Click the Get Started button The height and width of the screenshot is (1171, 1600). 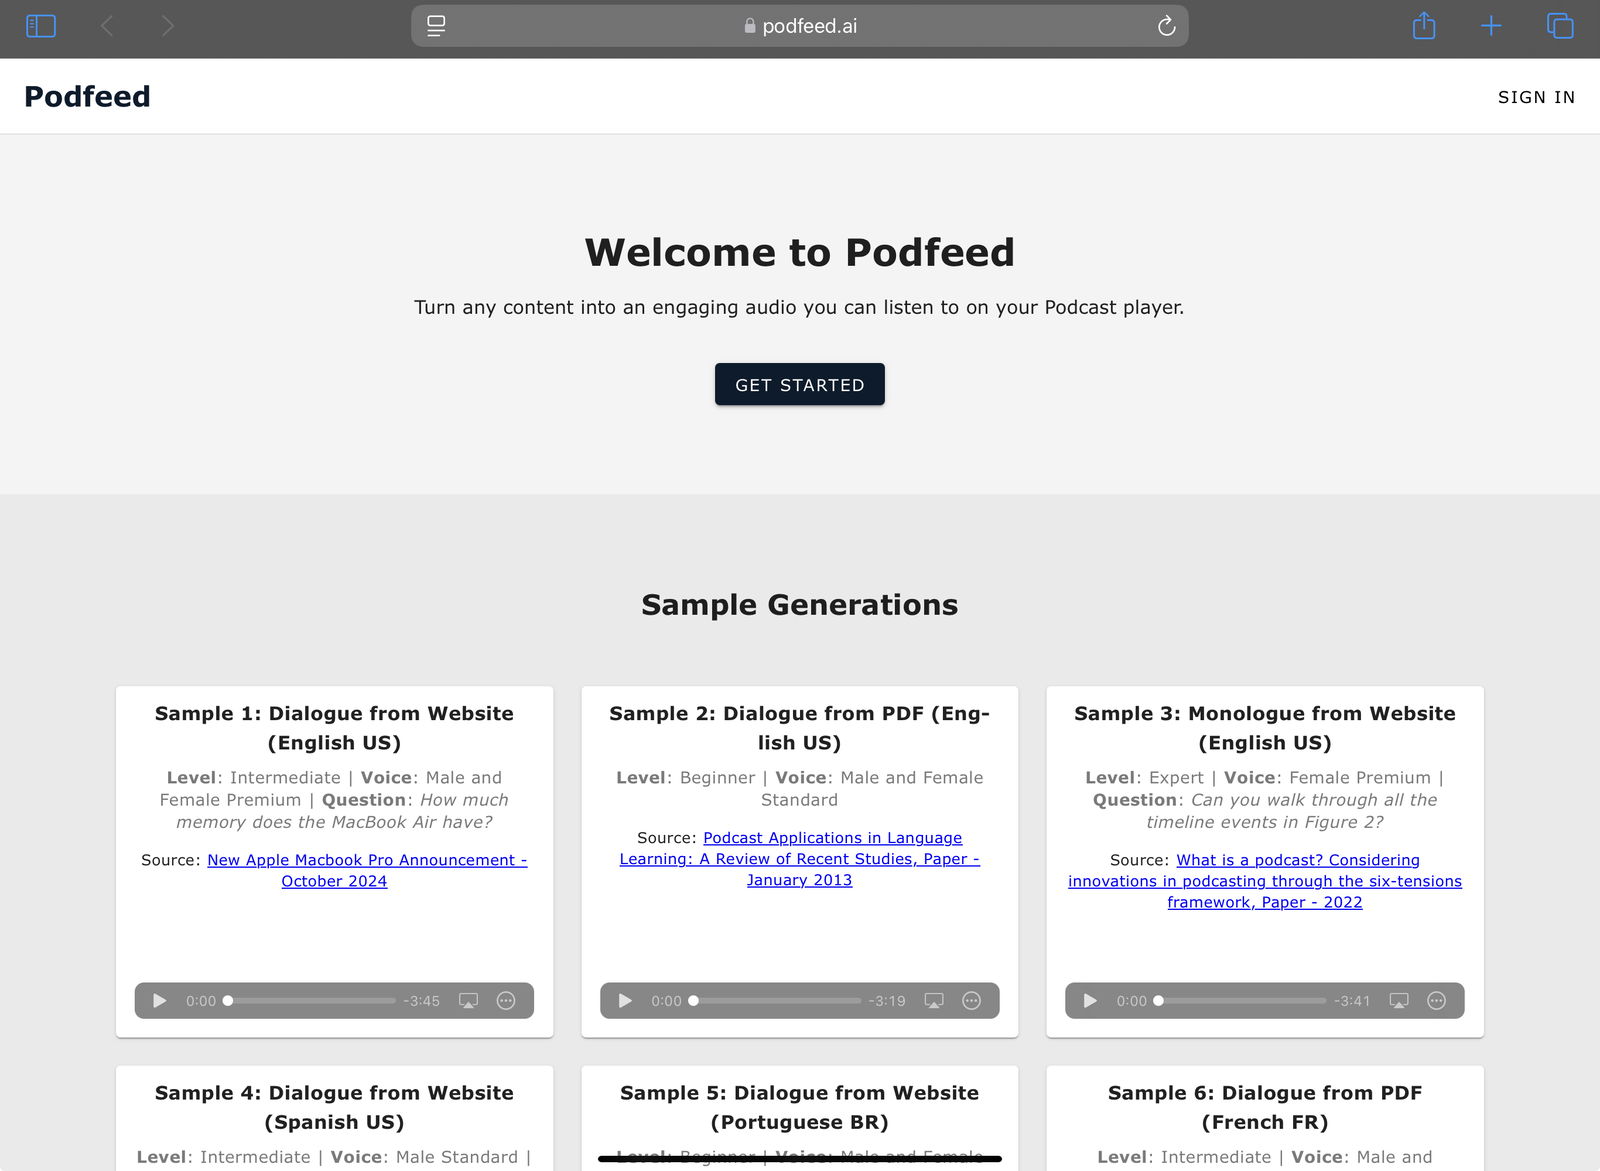click(x=799, y=385)
